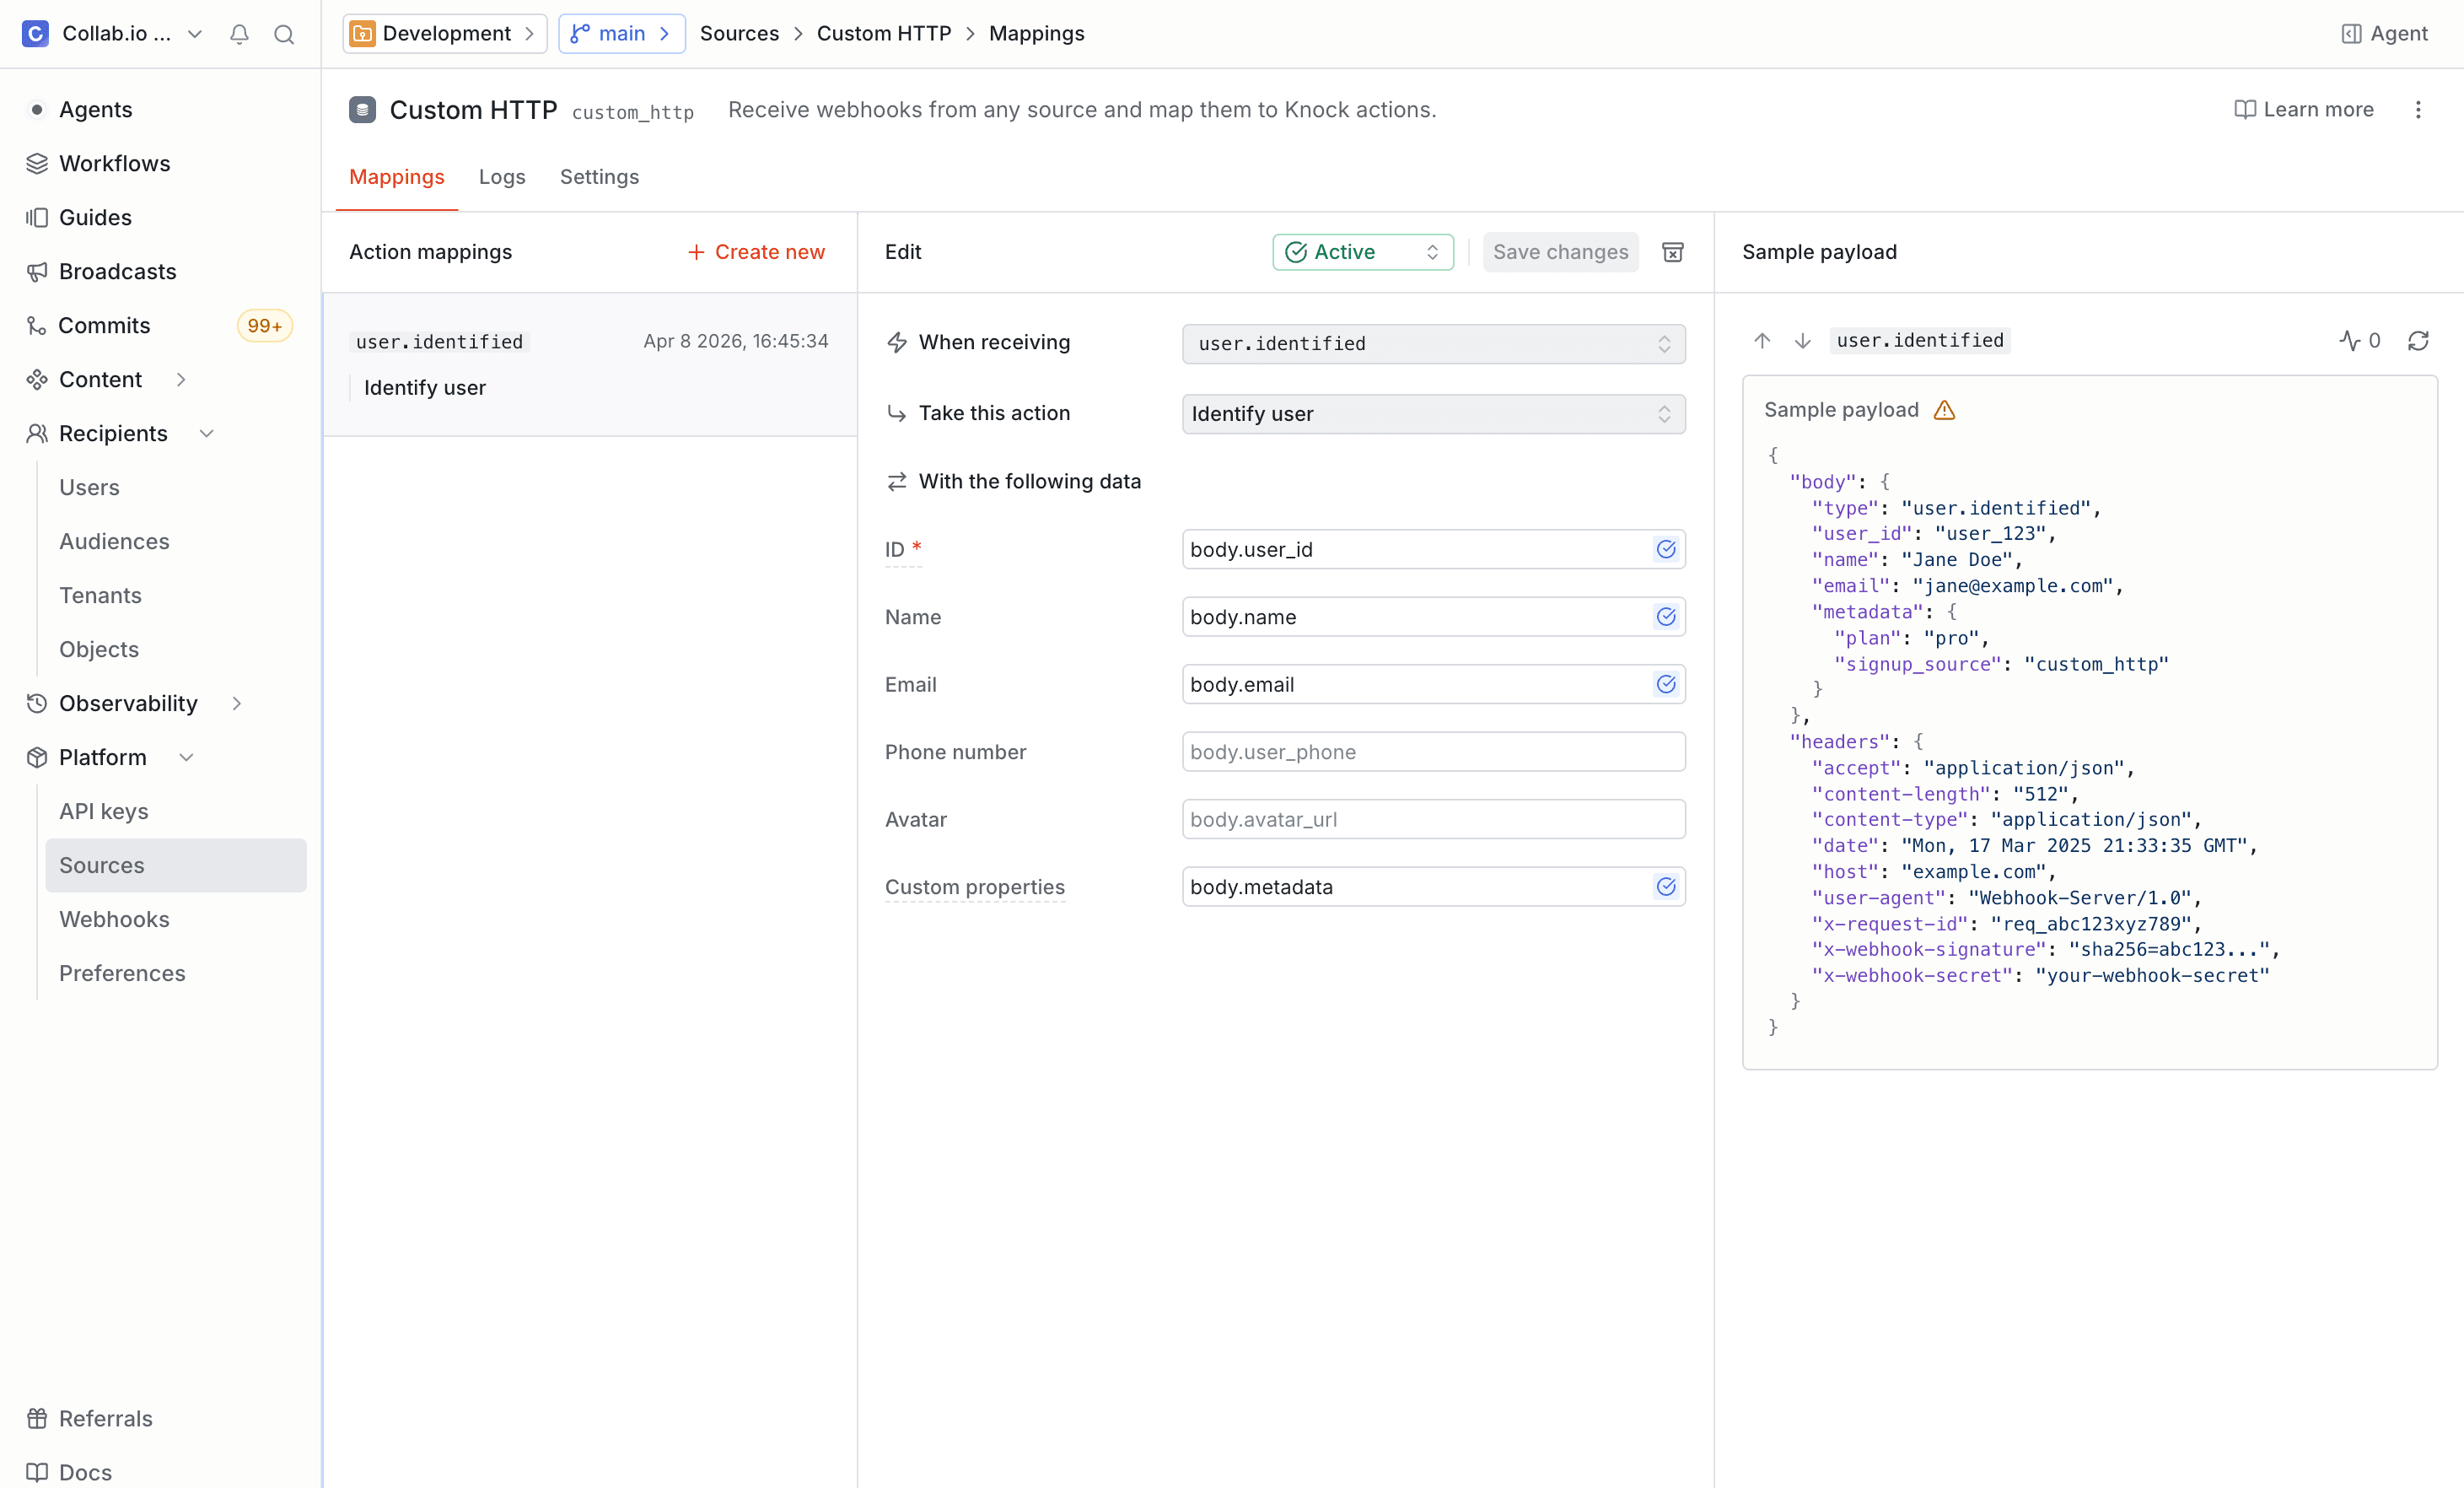Viewport: 2464px width, 1488px height.
Task: Open search with the magnifier icon
Action: (x=284, y=33)
